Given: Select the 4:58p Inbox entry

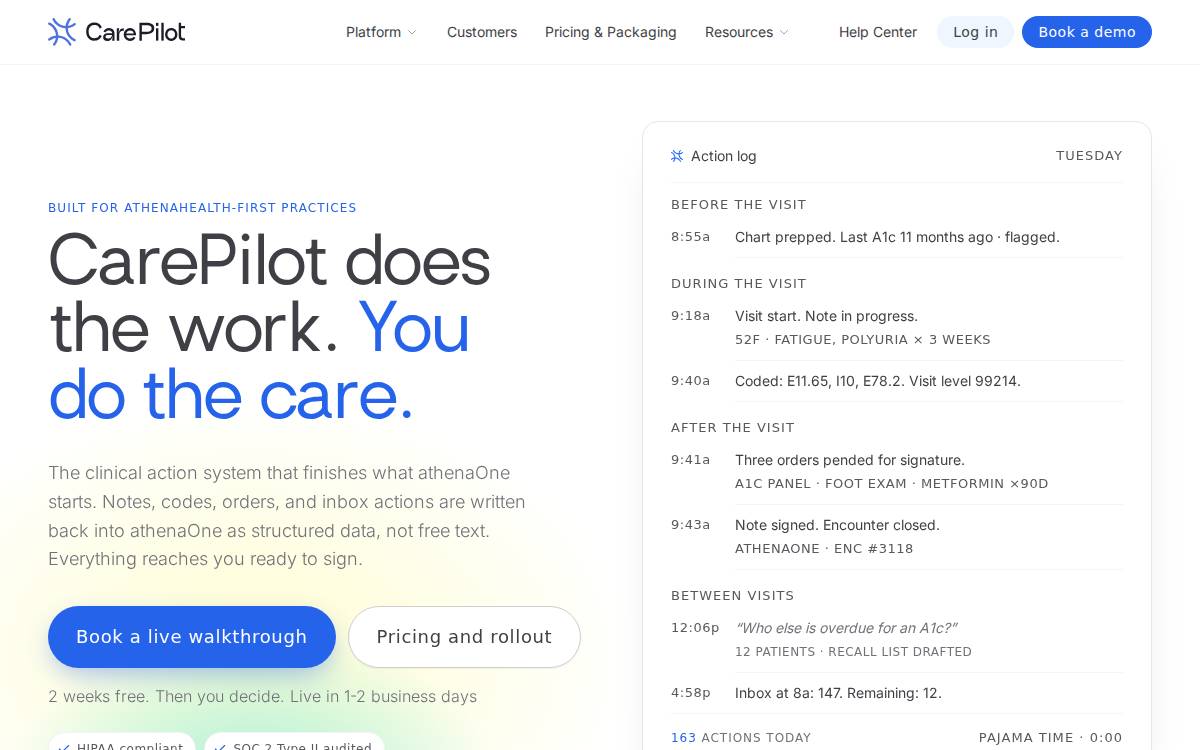Looking at the screenshot, I should click(897, 693).
